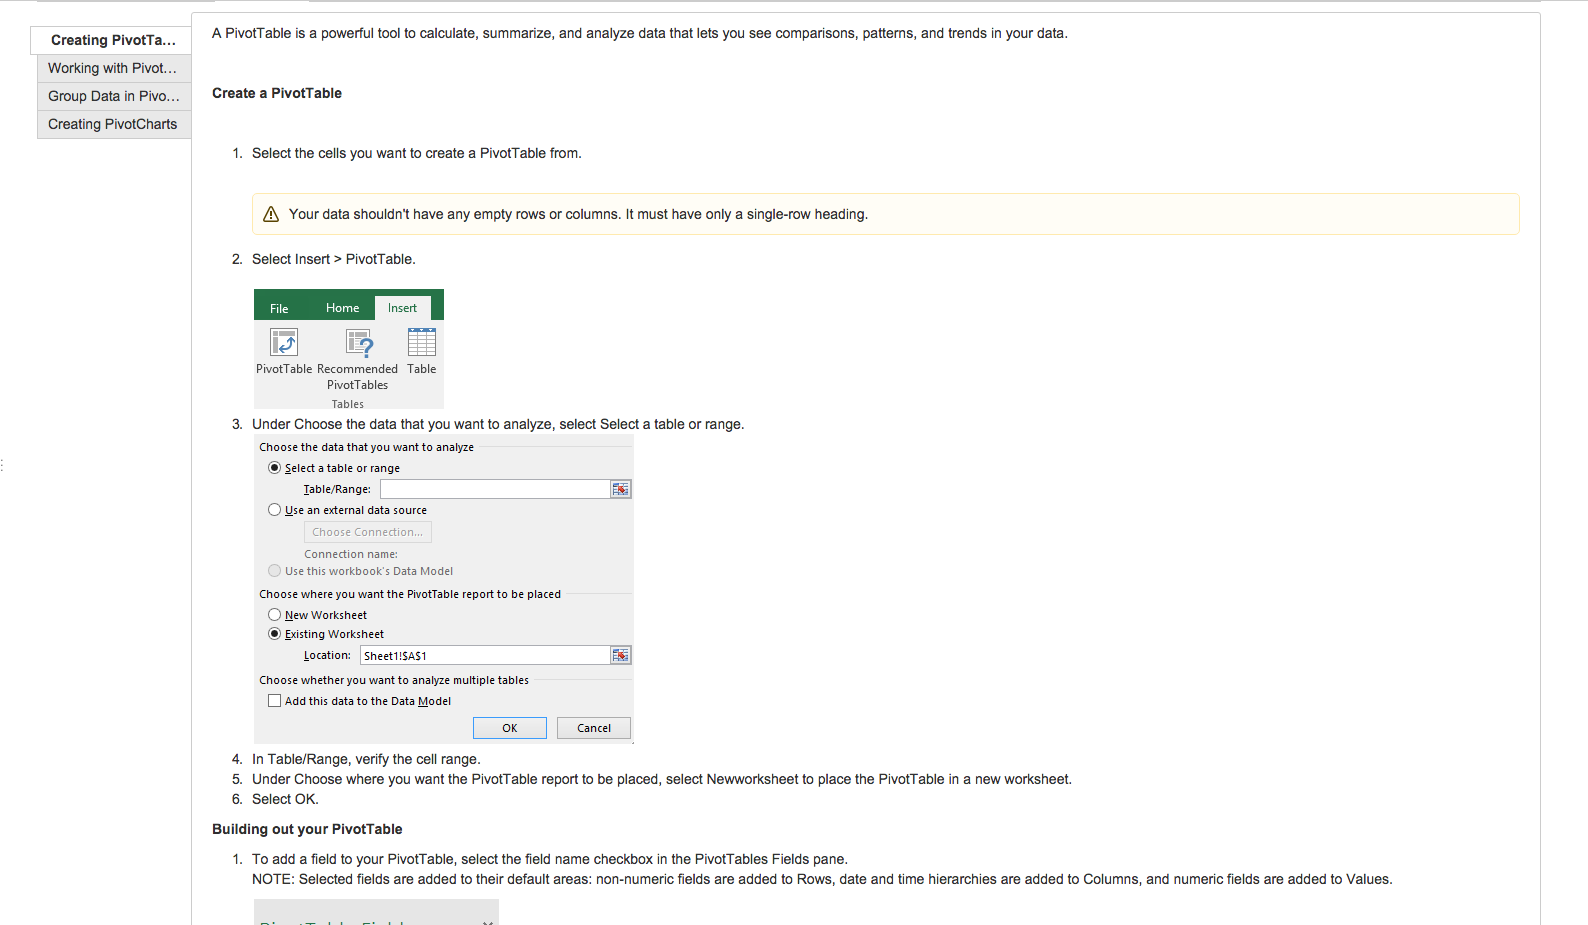Click the Table/Range collapse dialog icon
Viewport: 1588px width, 925px height.
(x=621, y=489)
